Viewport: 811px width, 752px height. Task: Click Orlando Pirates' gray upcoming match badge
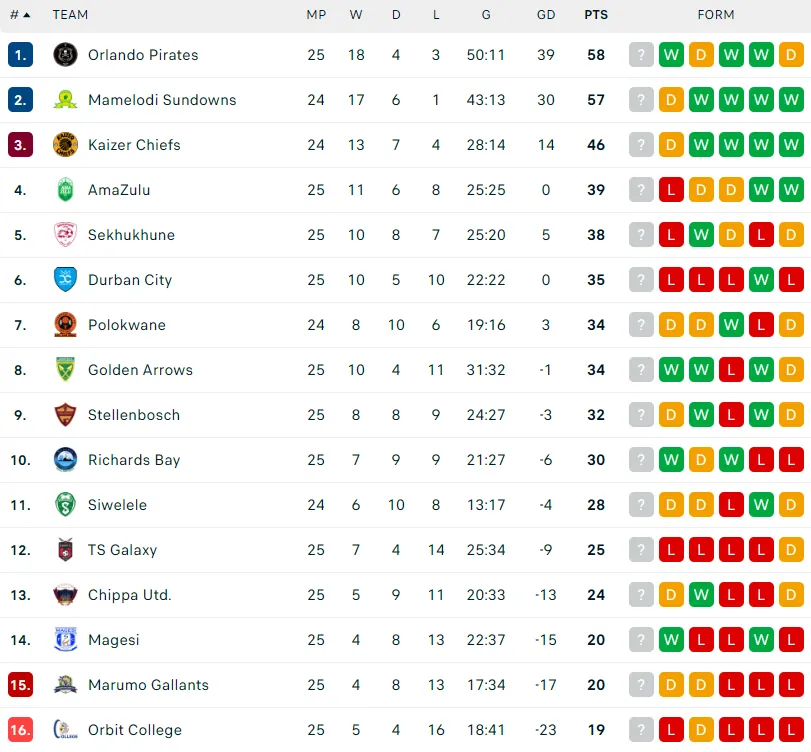pyautogui.click(x=641, y=55)
